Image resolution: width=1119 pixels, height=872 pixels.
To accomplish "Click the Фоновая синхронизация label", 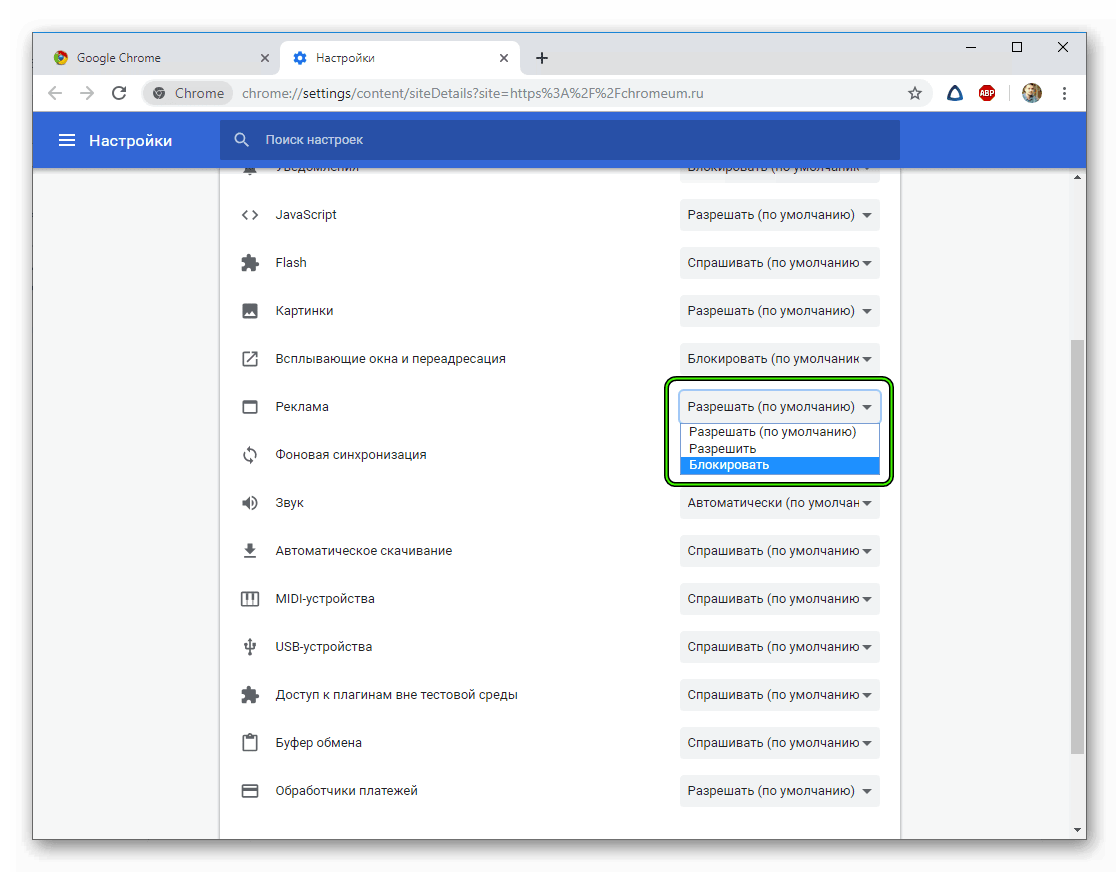I will 351,455.
